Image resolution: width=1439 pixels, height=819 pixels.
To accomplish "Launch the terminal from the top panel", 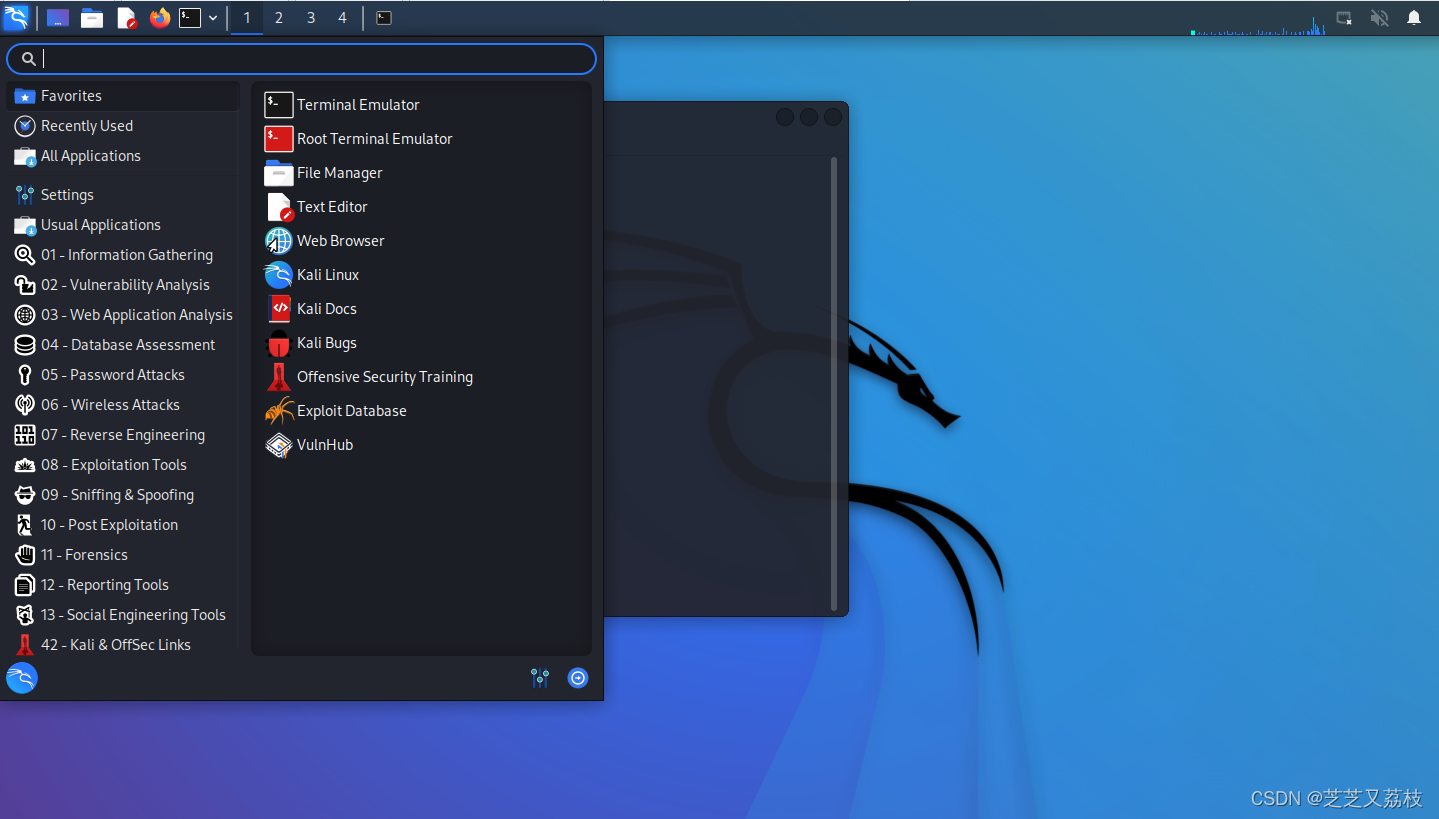I will tap(190, 18).
